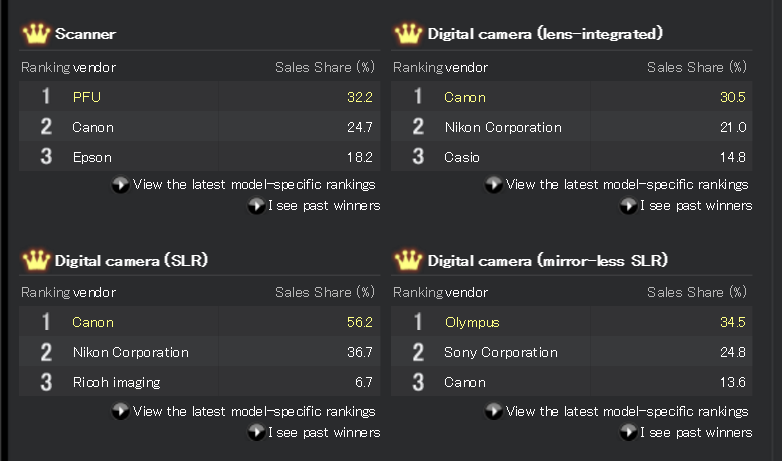This screenshot has height=461, width=782.
Task: View model-specific rankings for mirror-less SLR
Action: [x=626, y=411]
